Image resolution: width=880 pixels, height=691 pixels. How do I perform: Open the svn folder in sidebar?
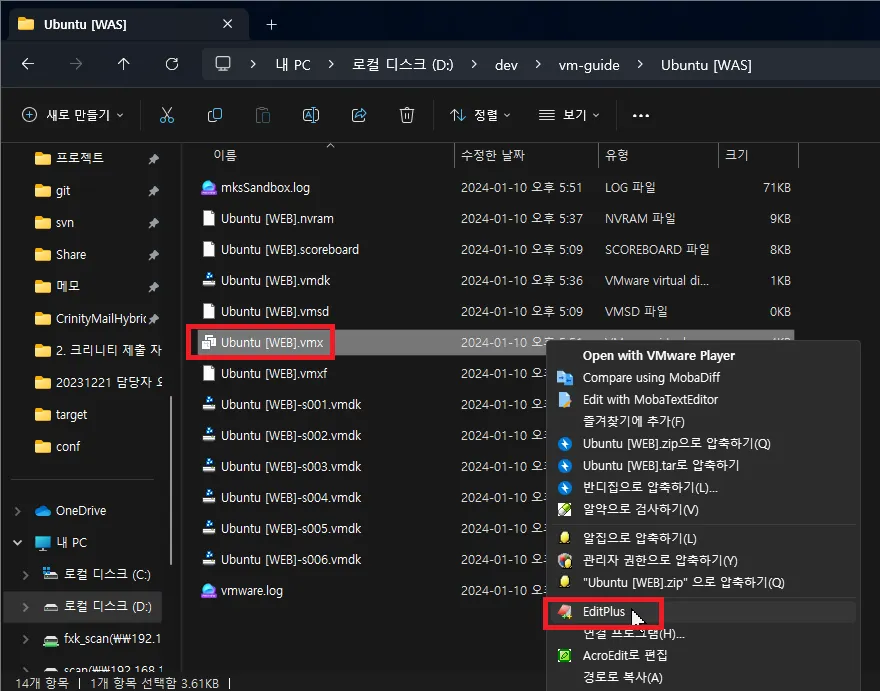pos(65,223)
